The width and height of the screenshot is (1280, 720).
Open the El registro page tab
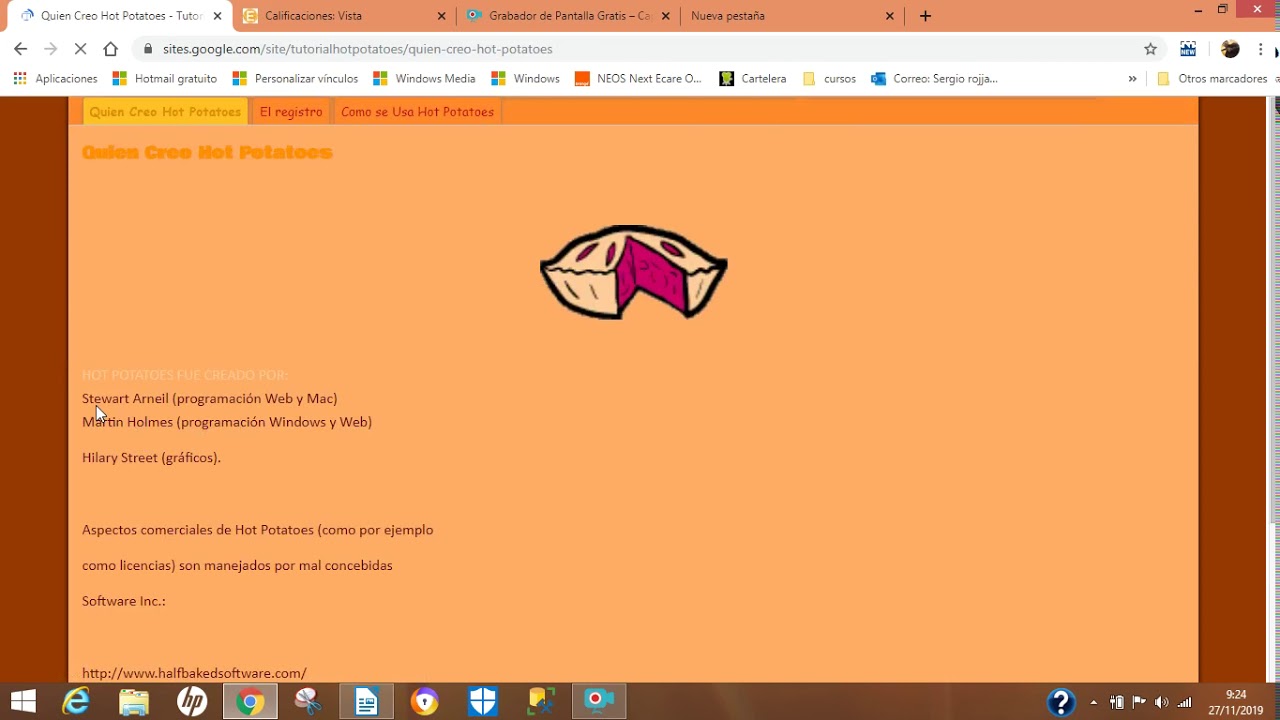[x=291, y=112]
